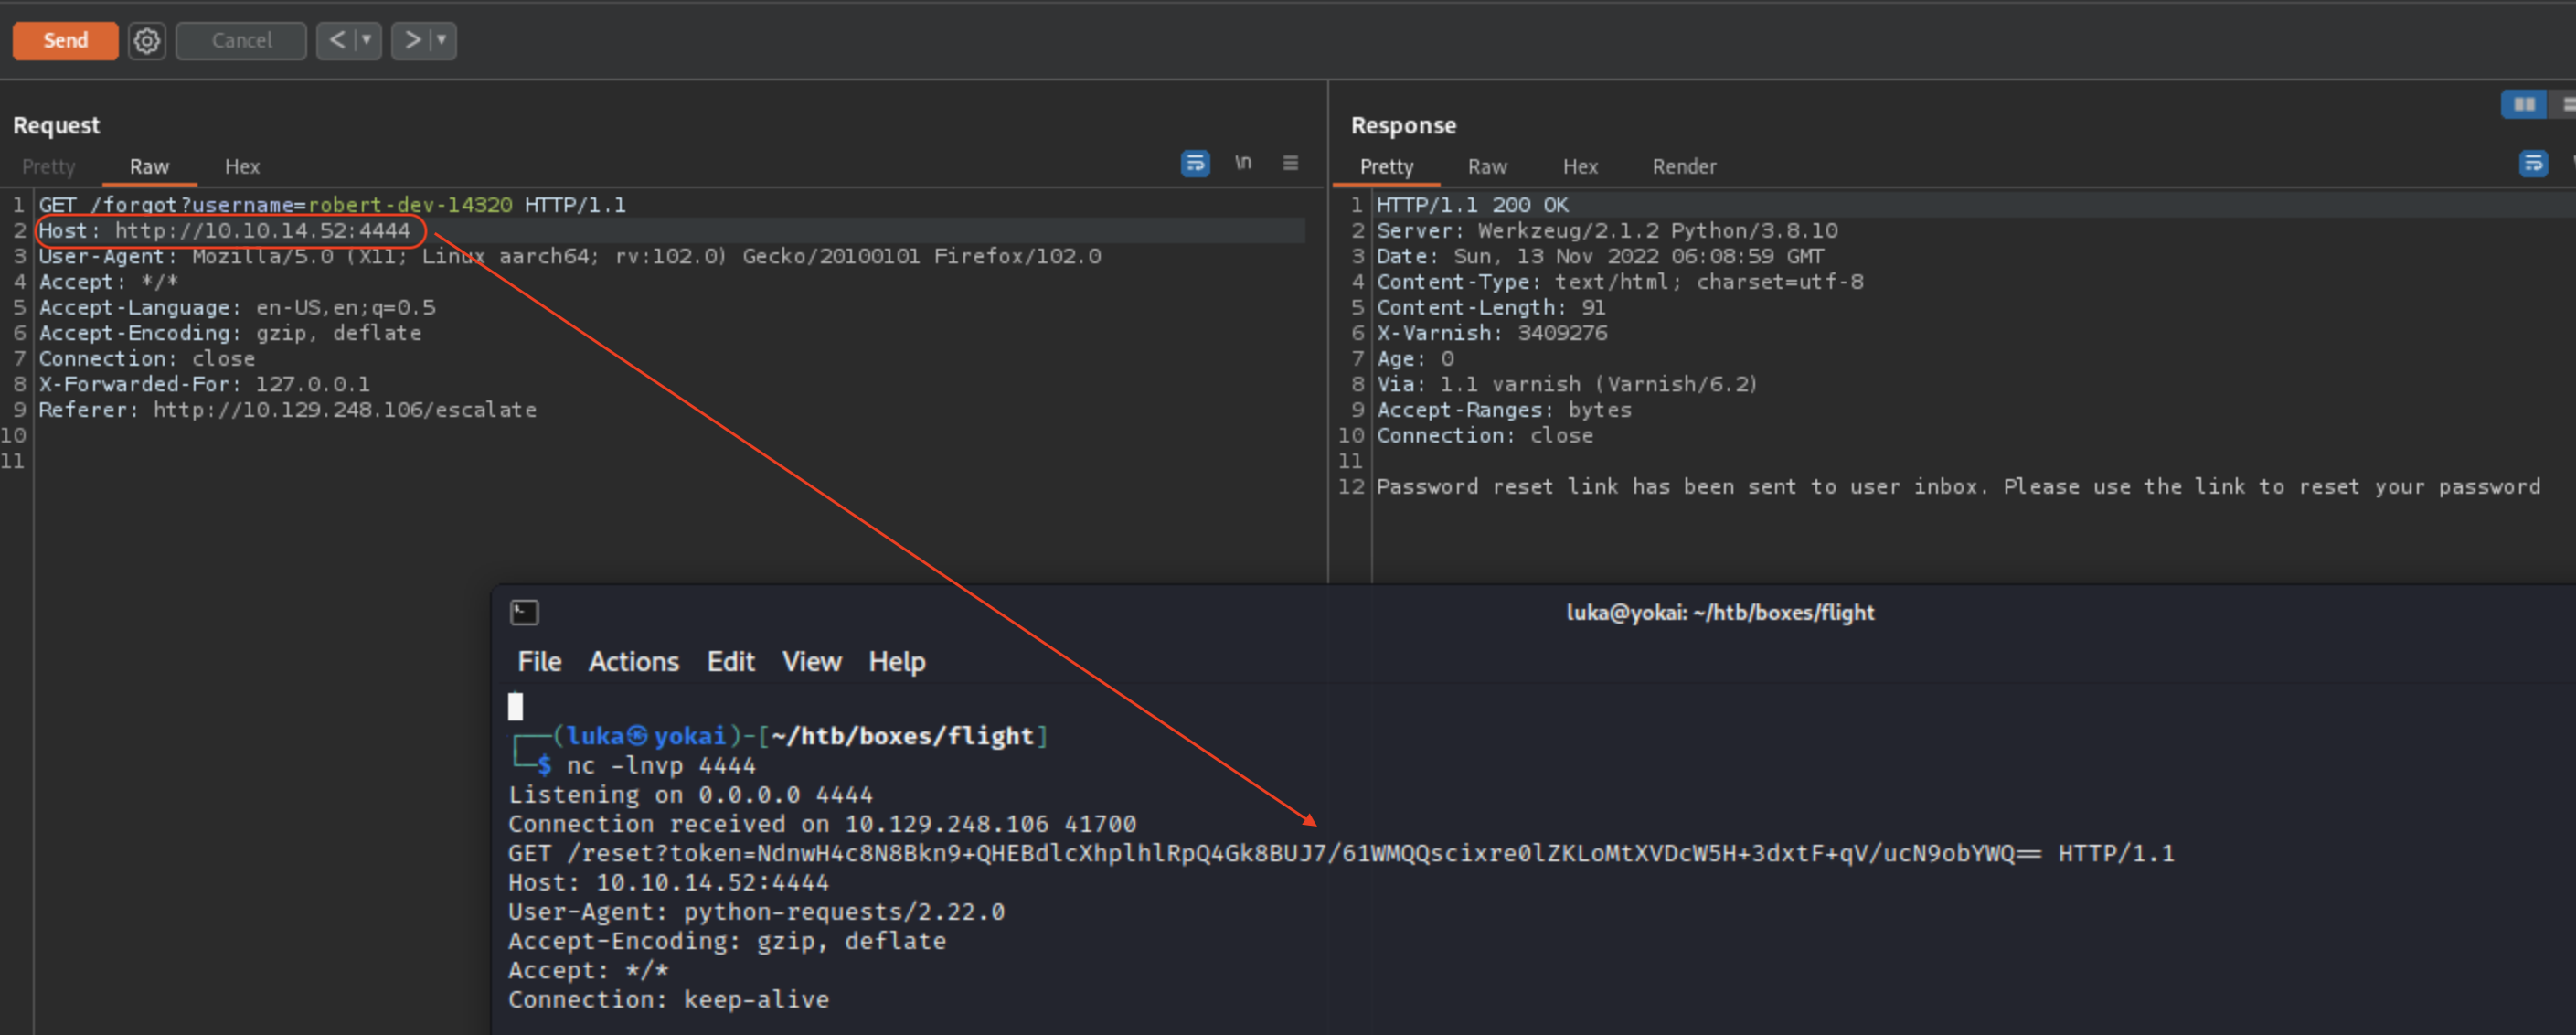Click the Cancel button
Image resolution: width=2576 pixels, height=1035 pixels.
click(241, 41)
